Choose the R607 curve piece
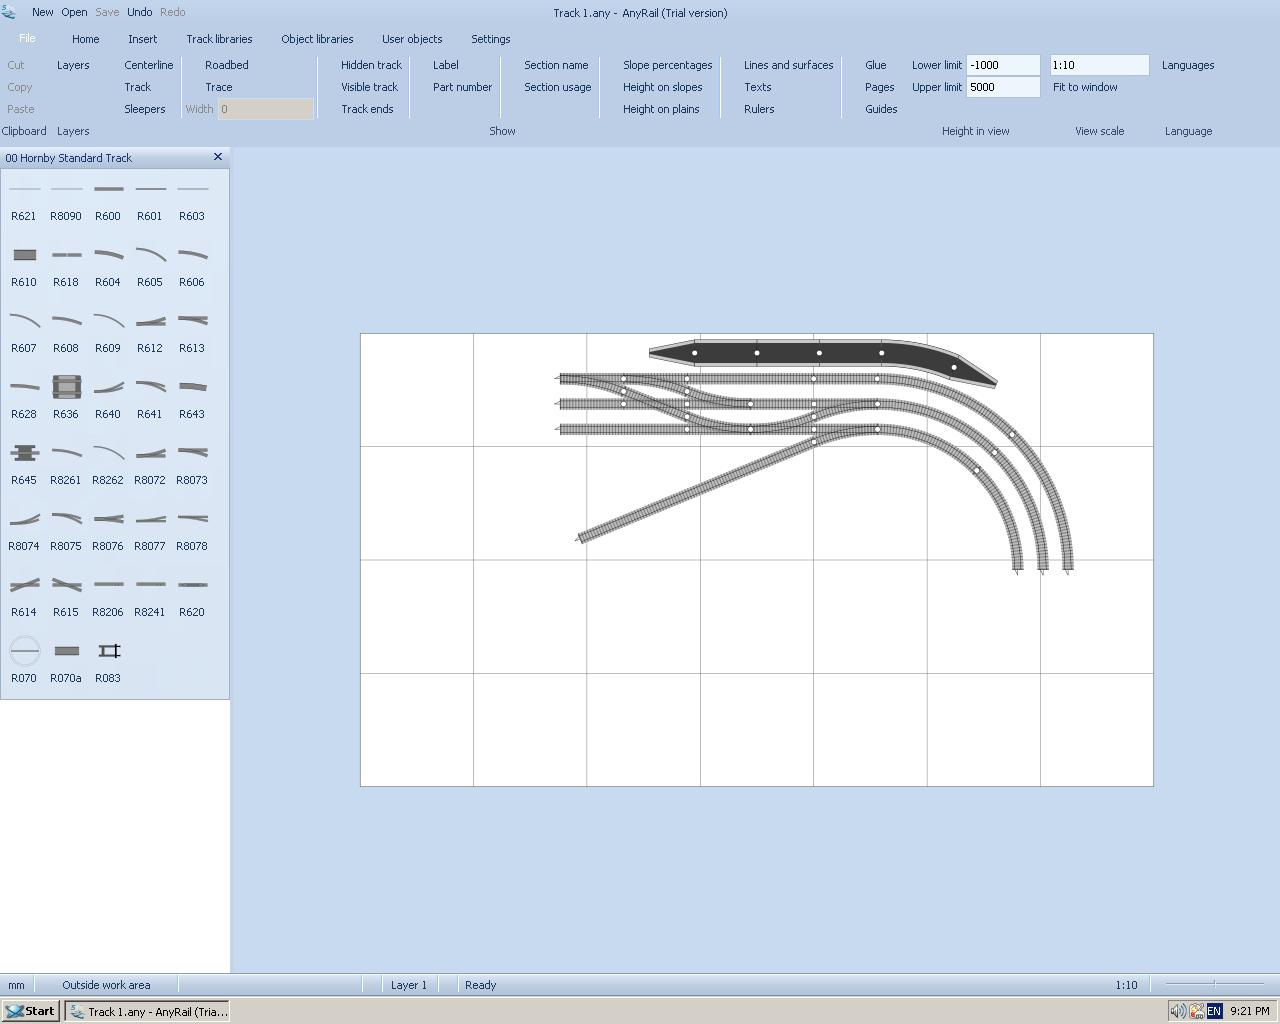The width and height of the screenshot is (1280, 1024). pos(24,331)
